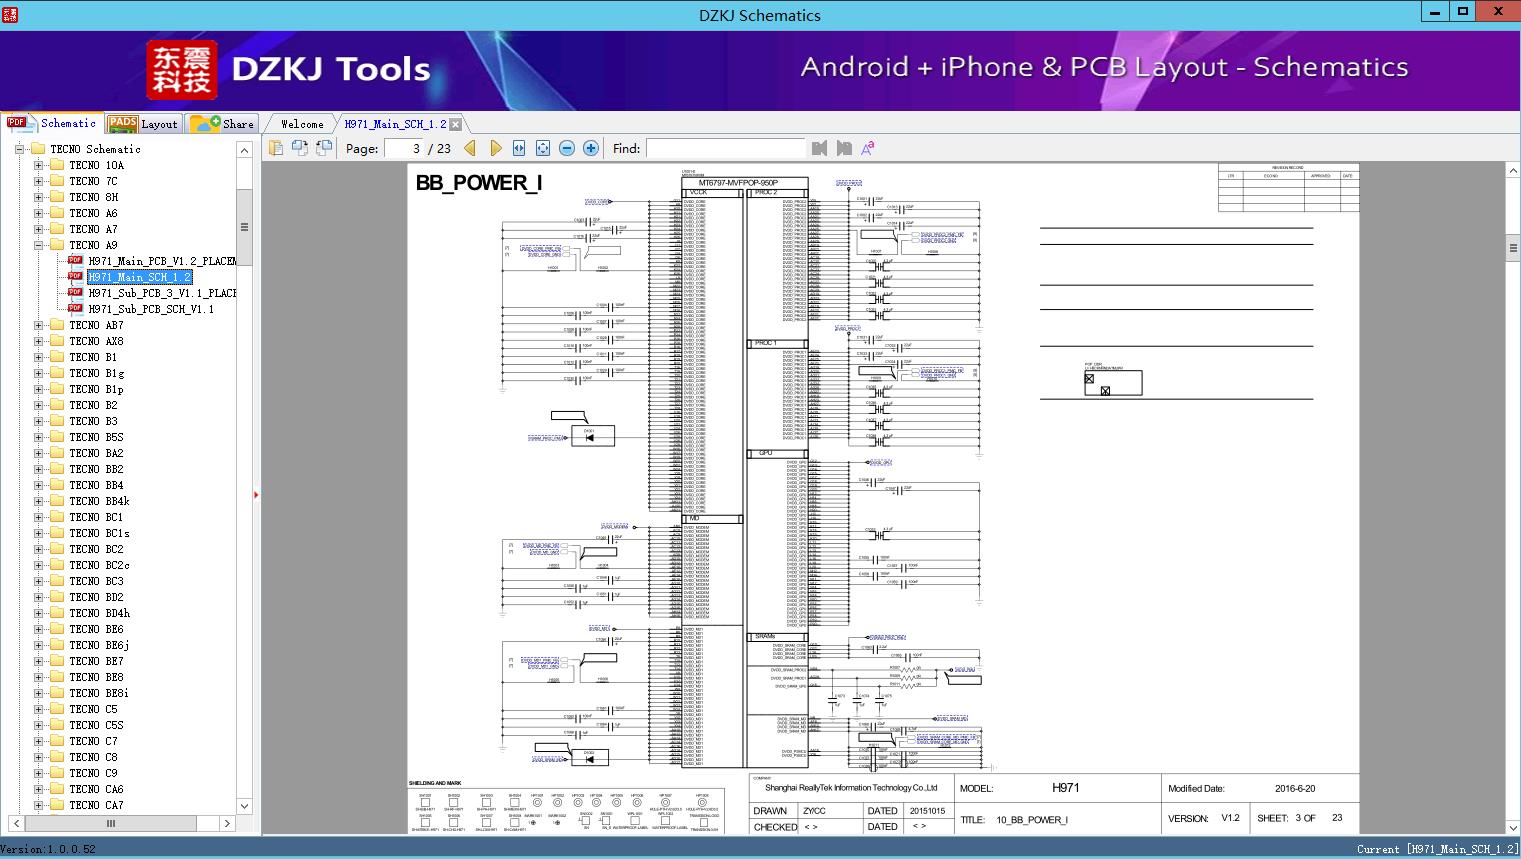The image size is (1521, 859).
Task: Click red splitter arrow to collapse sidebar
Action: click(x=256, y=494)
